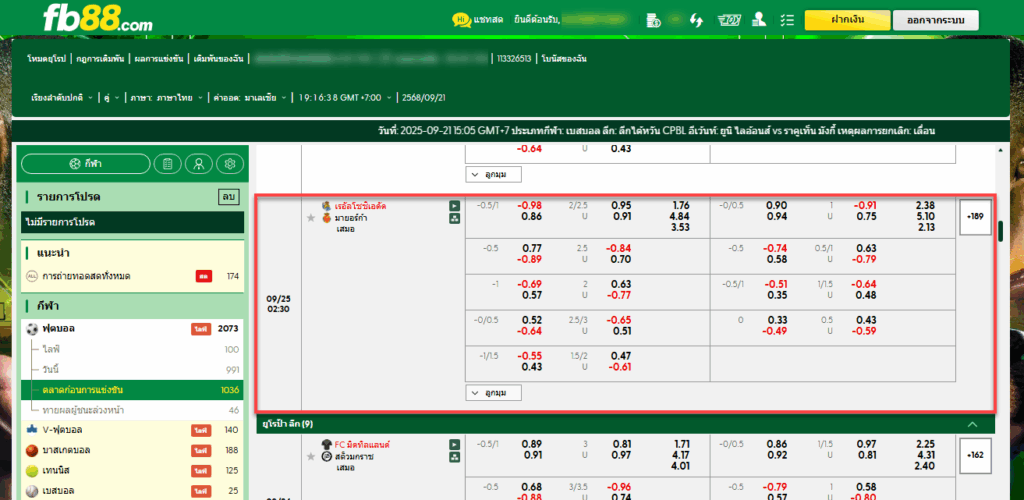
Task: Select the 1.76 home win odds
Action: (x=680, y=206)
